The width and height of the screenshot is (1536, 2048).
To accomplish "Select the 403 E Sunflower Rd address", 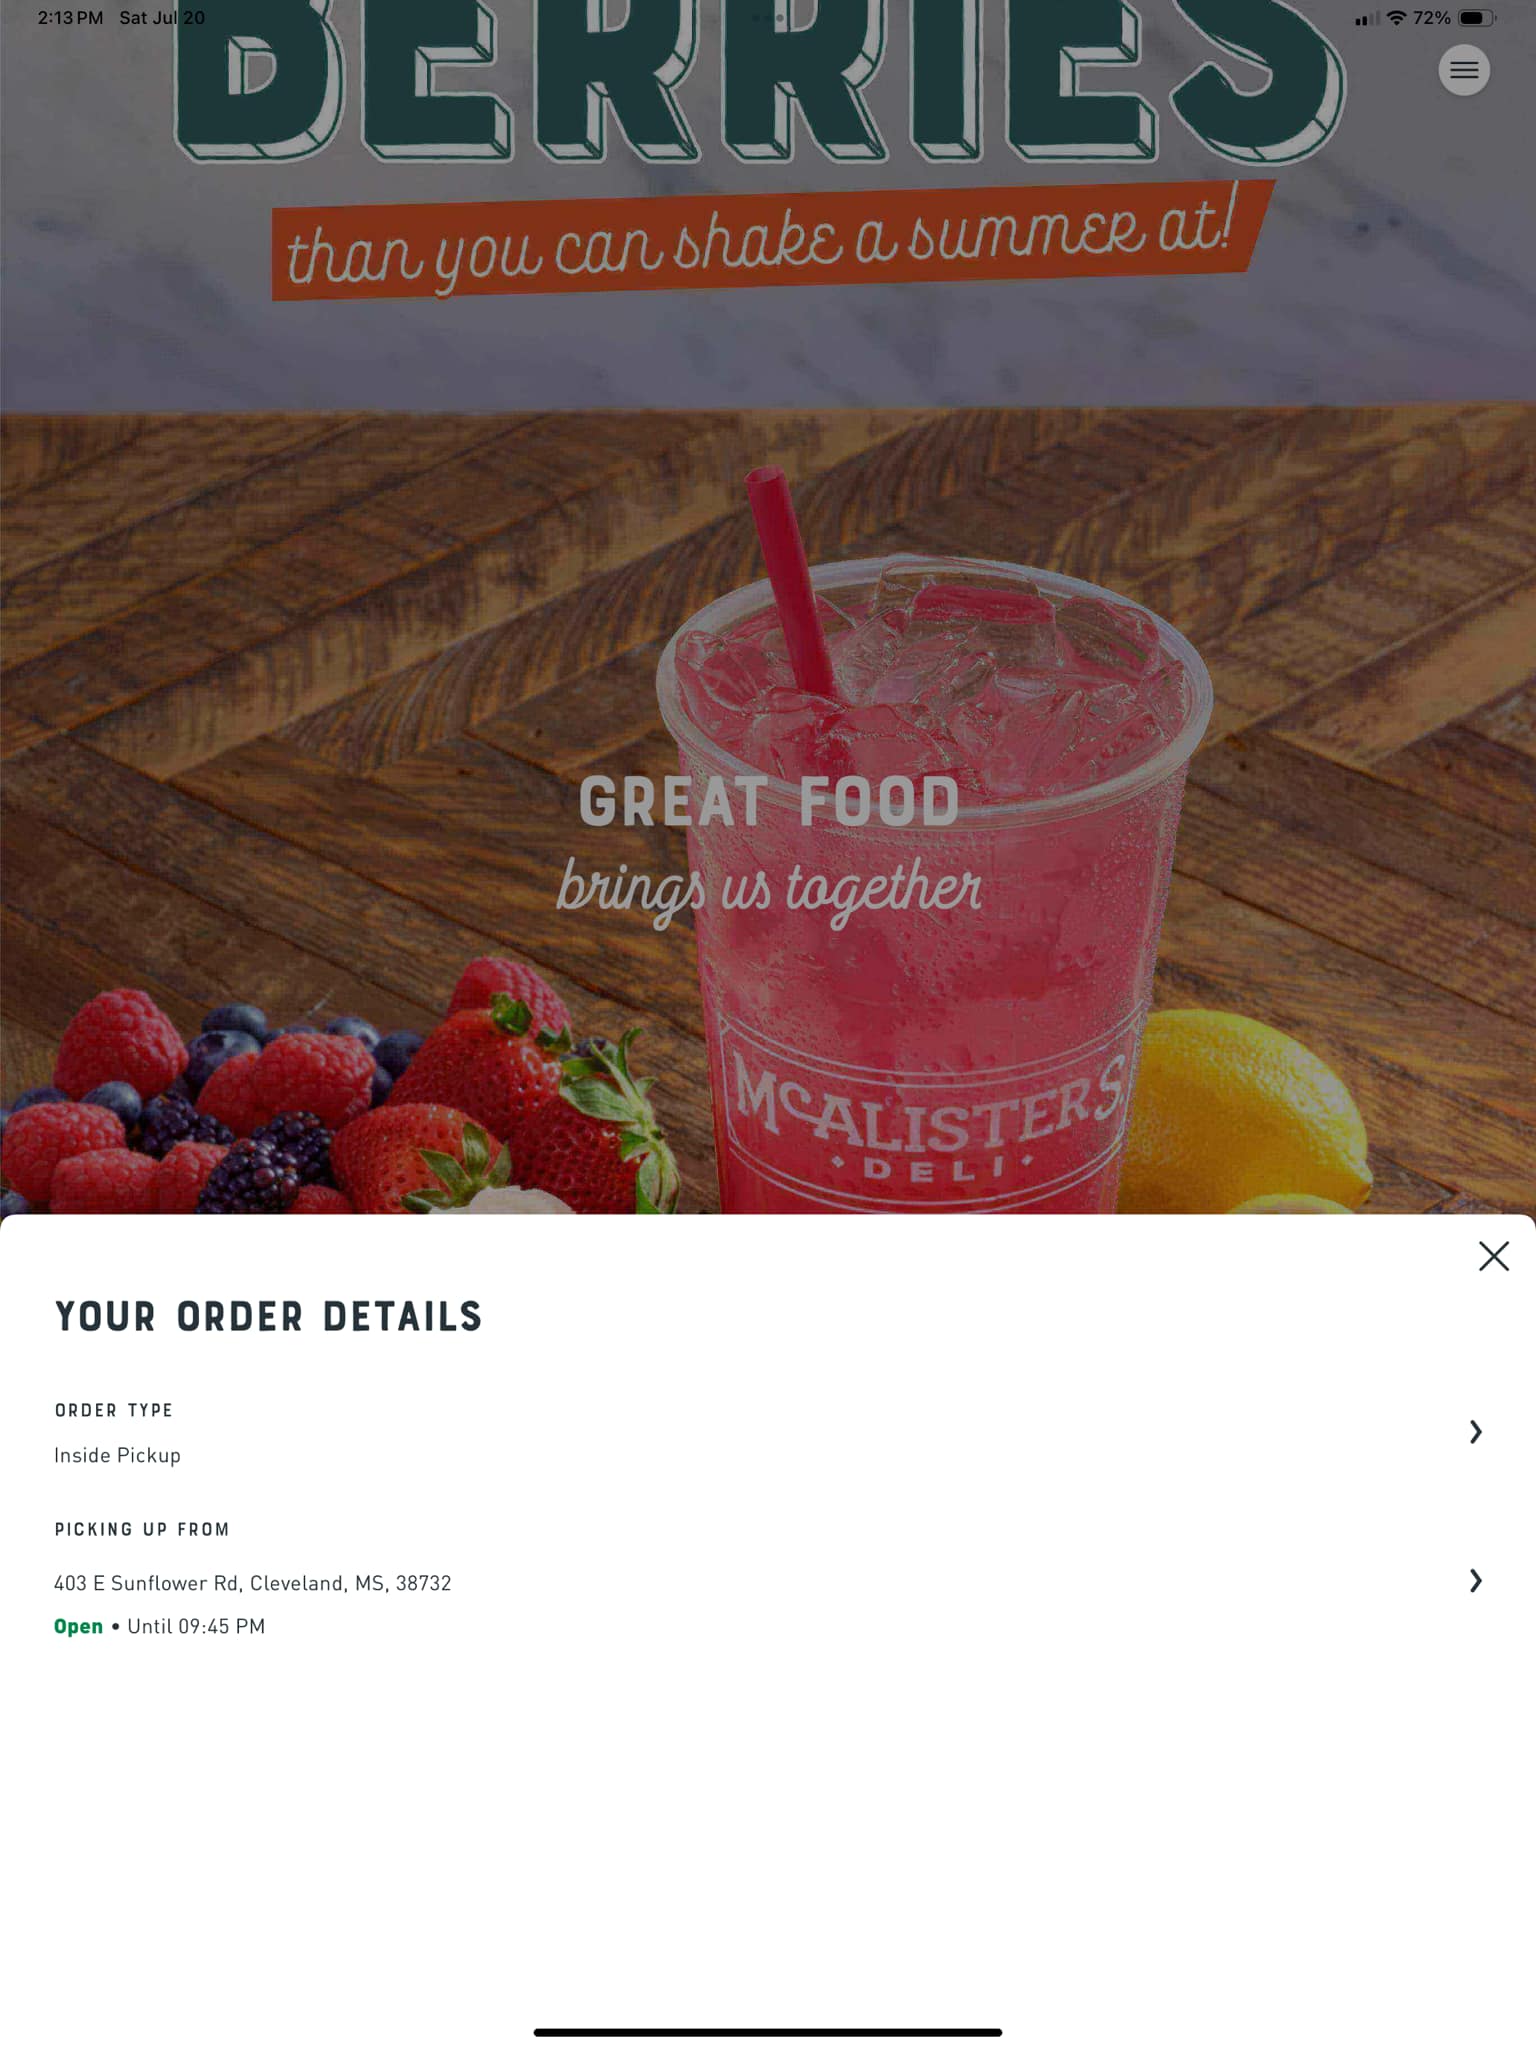I will coord(252,1583).
